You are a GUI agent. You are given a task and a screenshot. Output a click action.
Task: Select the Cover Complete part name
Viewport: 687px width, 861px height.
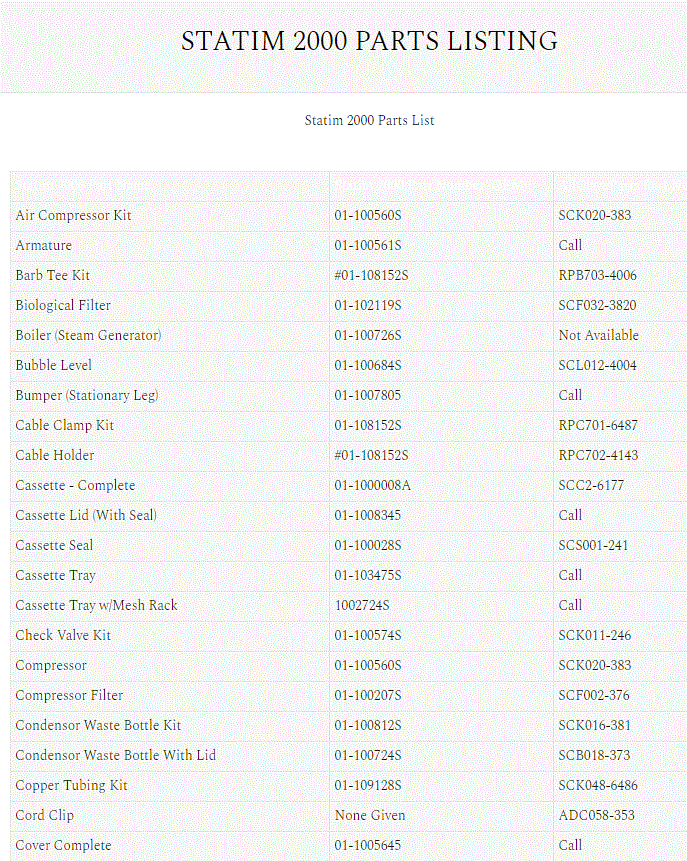[63, 845]
